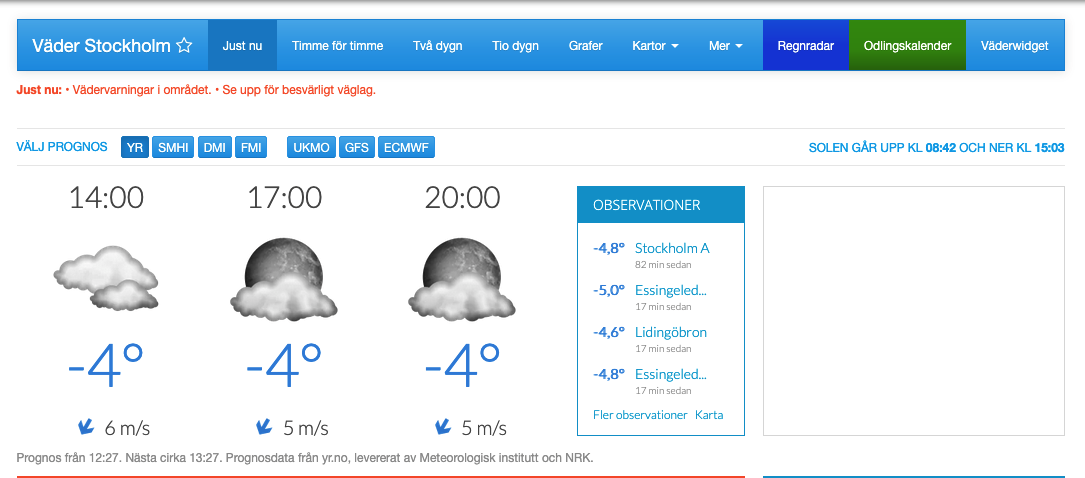Open the Timme för timme tab
Viewport: 1085px width, 478px height.
[338, 46]
